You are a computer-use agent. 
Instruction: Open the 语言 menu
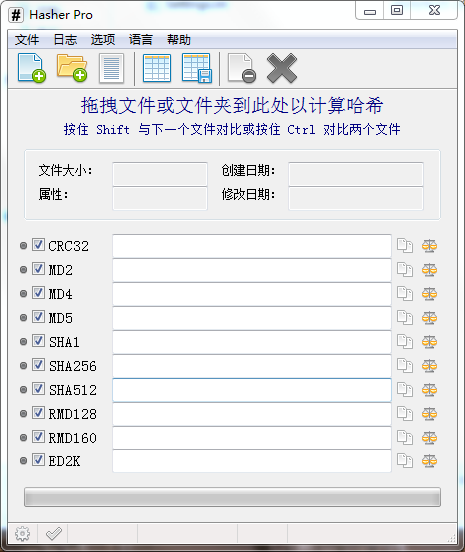tap(141, 40)
